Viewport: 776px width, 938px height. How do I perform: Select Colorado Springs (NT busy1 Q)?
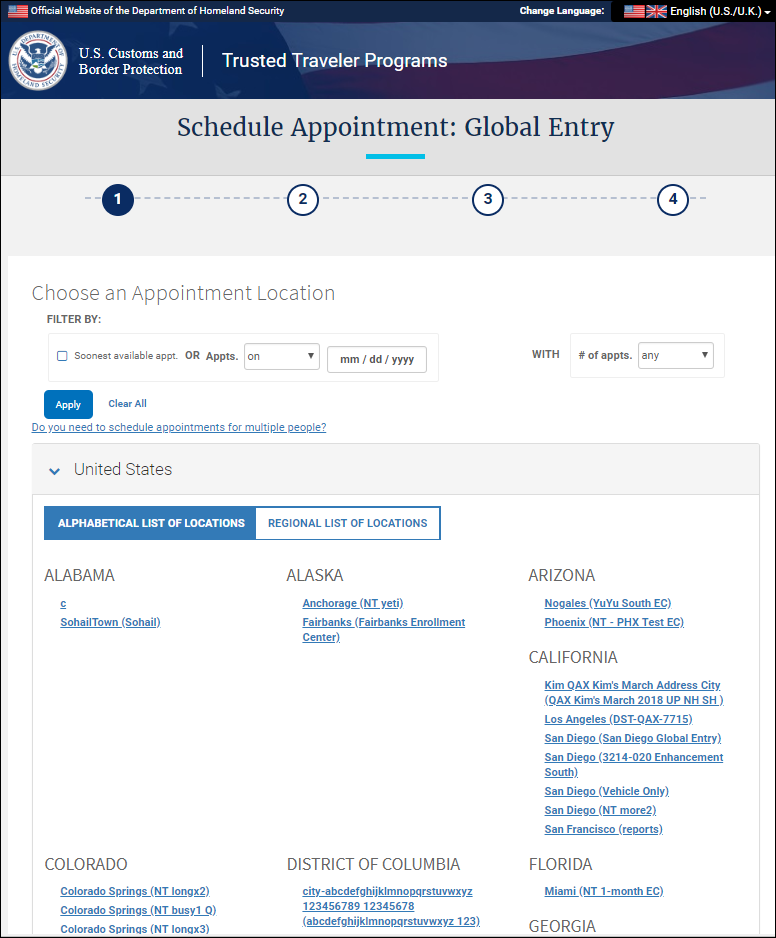point(138,910)
